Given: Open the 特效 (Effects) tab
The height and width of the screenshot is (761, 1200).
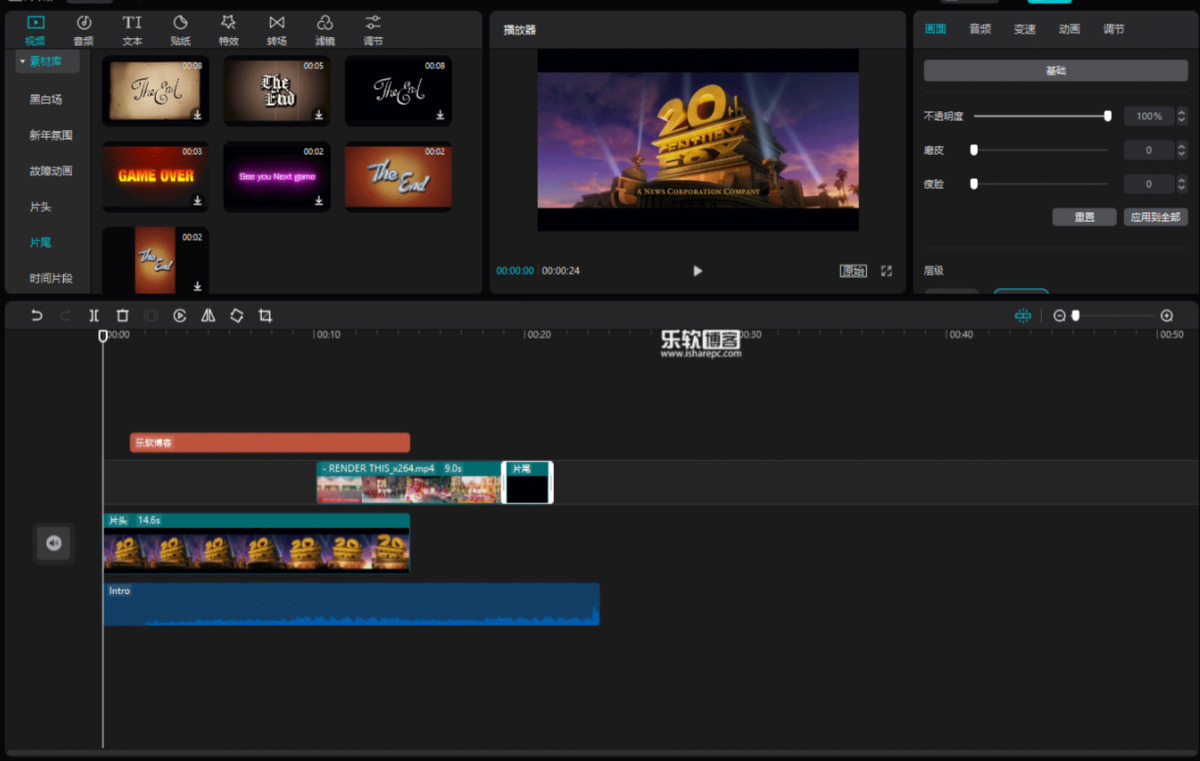Looking at the screenshot, I should (228, 29).
